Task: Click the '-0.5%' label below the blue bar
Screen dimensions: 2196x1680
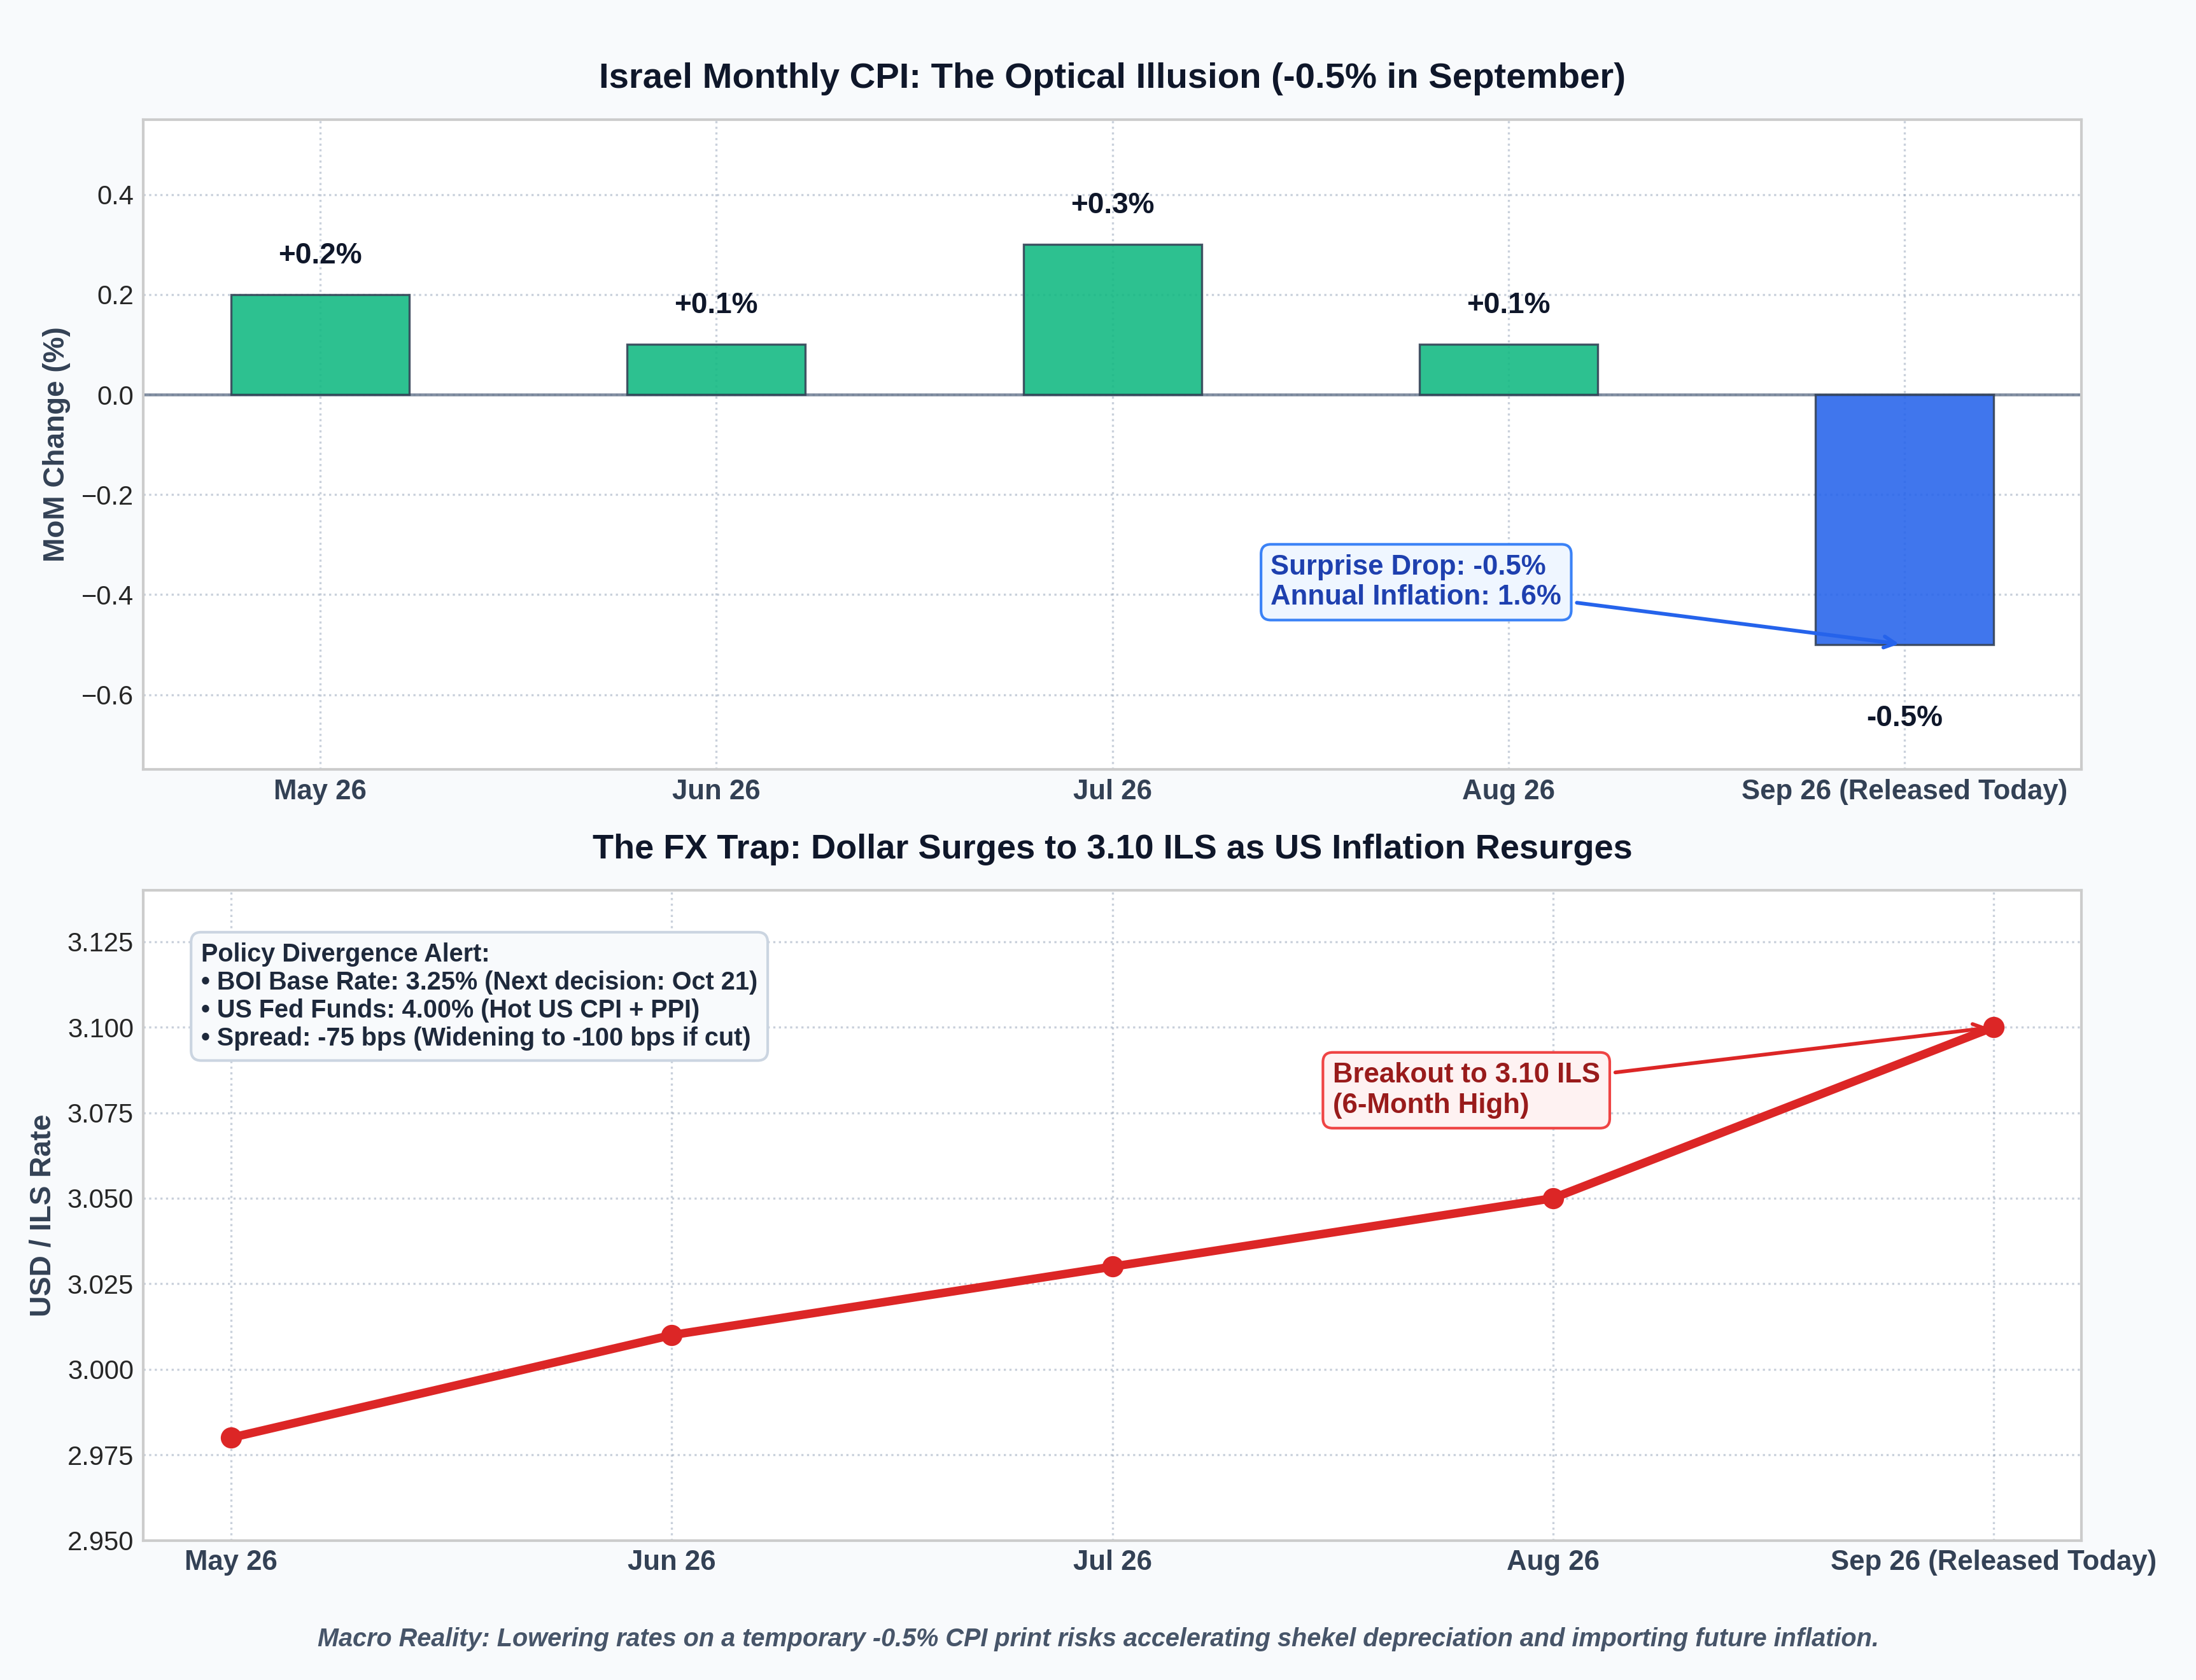Action: pyautogui.click(x=1904, y=717)
